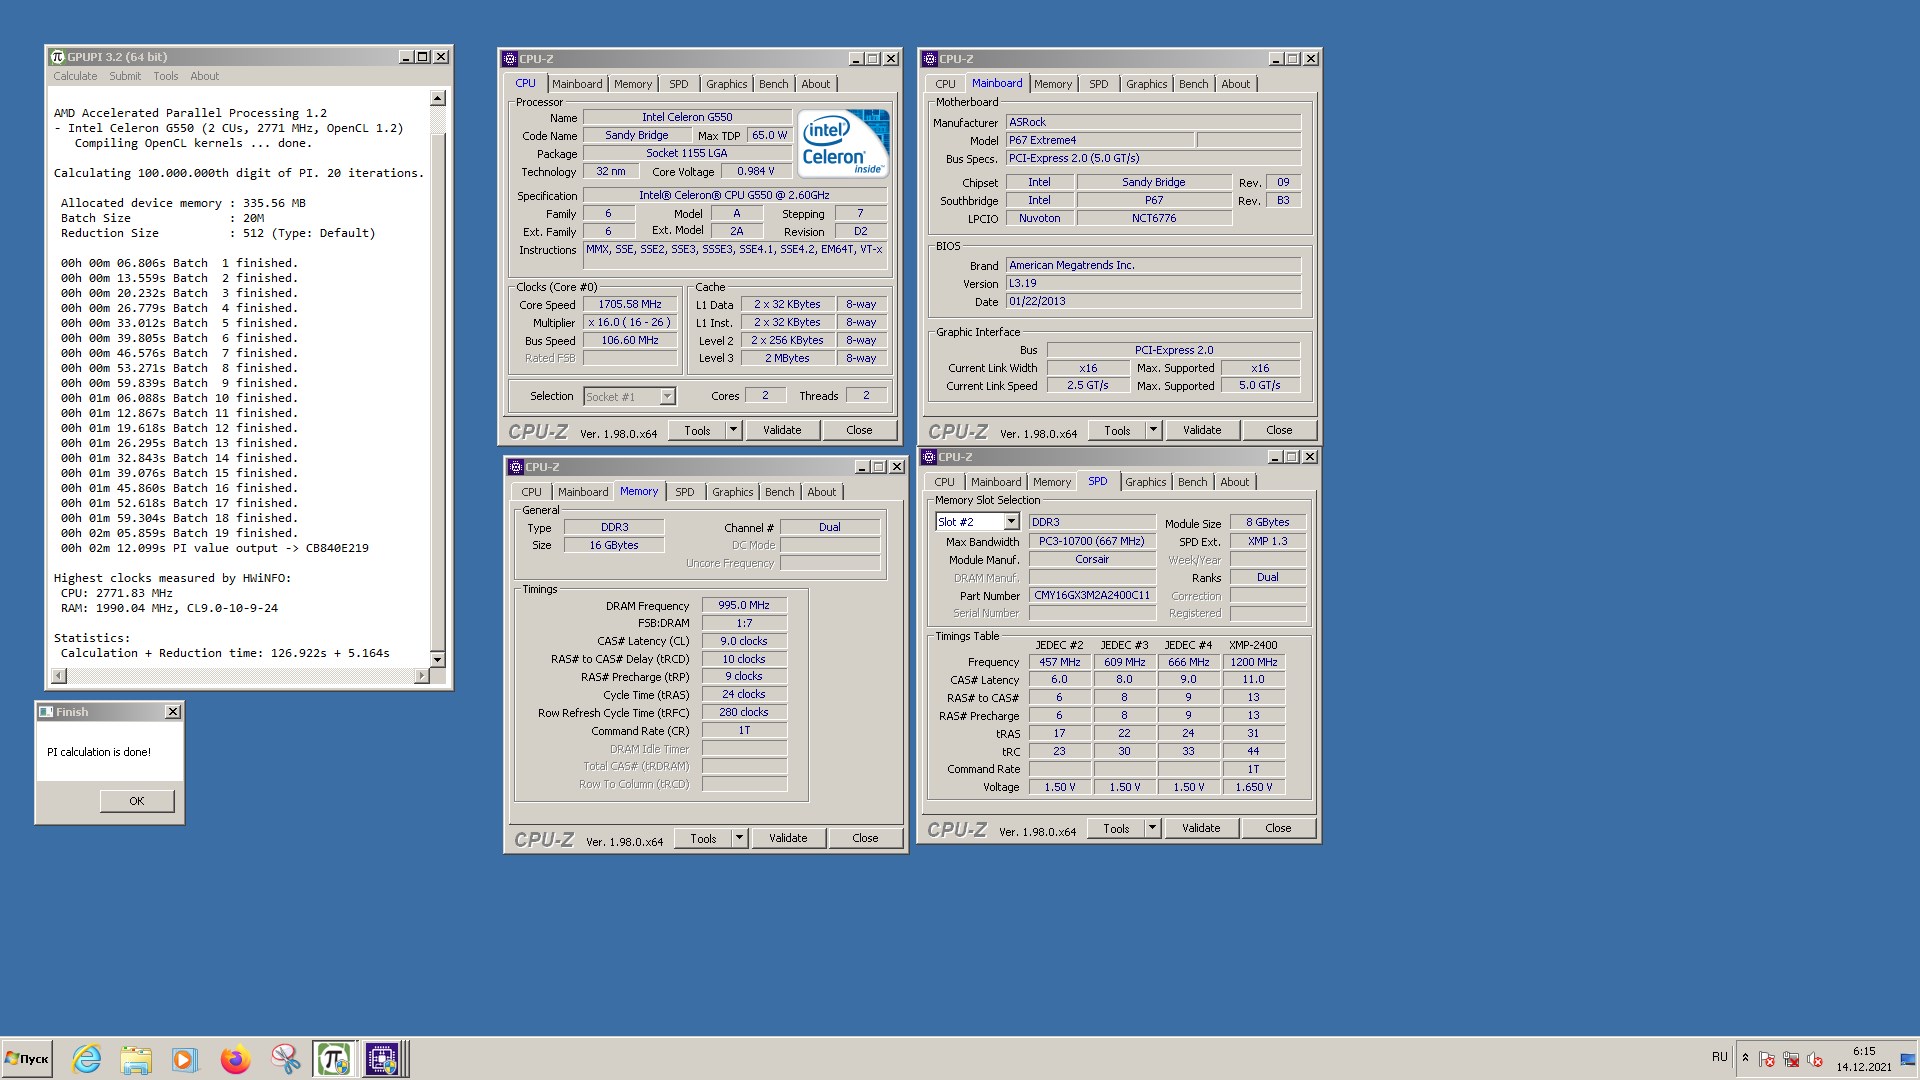Click CPU-Z CPU window title icon

click(x=510, y=59)
